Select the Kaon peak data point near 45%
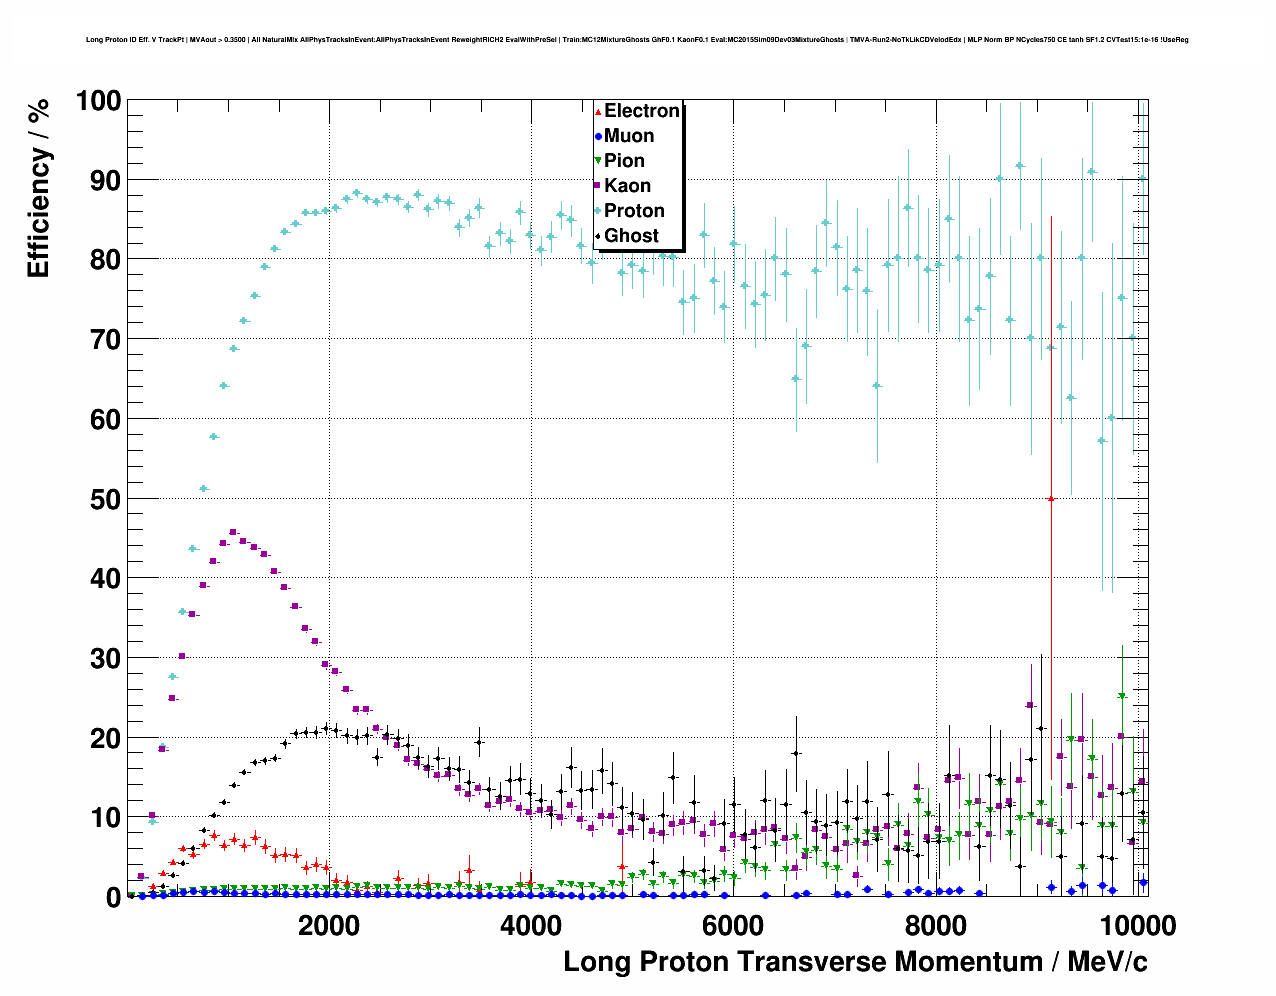 click(233, 533)
